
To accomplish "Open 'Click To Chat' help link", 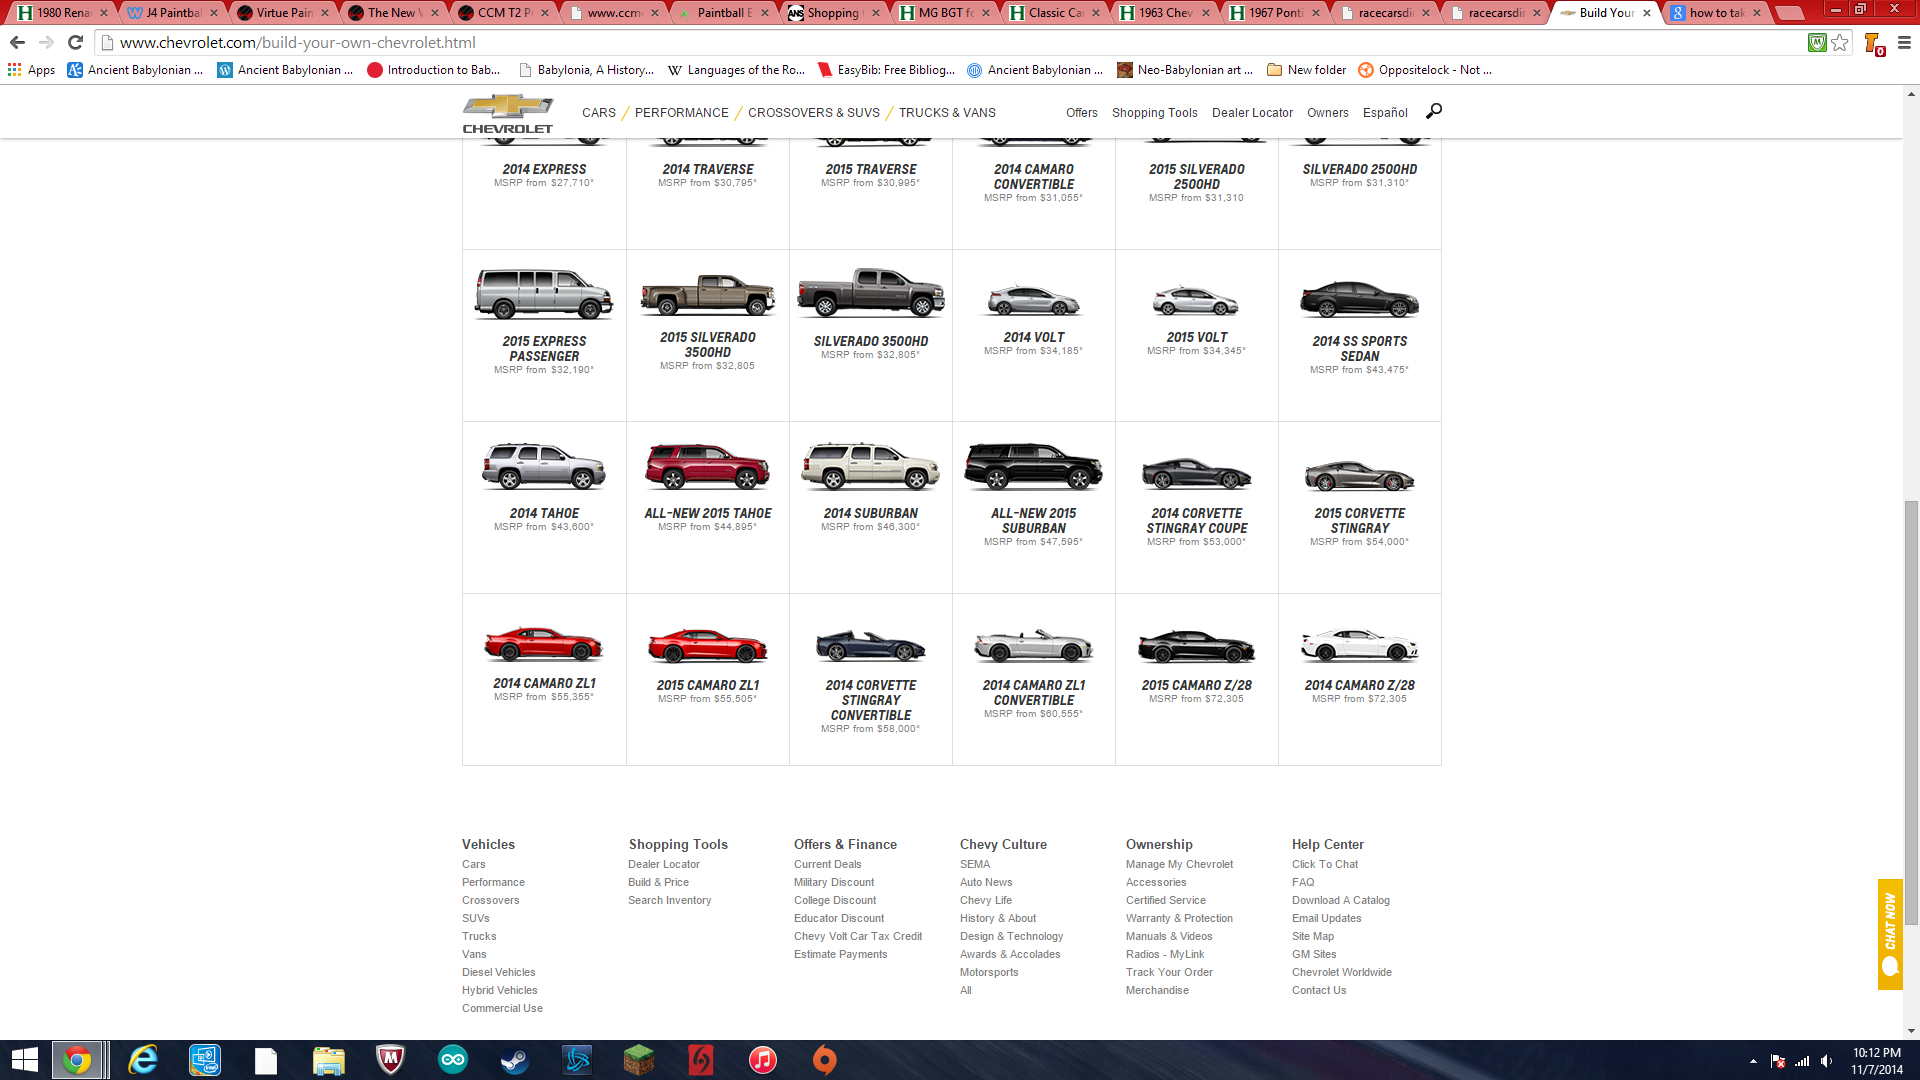I will 1325,864.
